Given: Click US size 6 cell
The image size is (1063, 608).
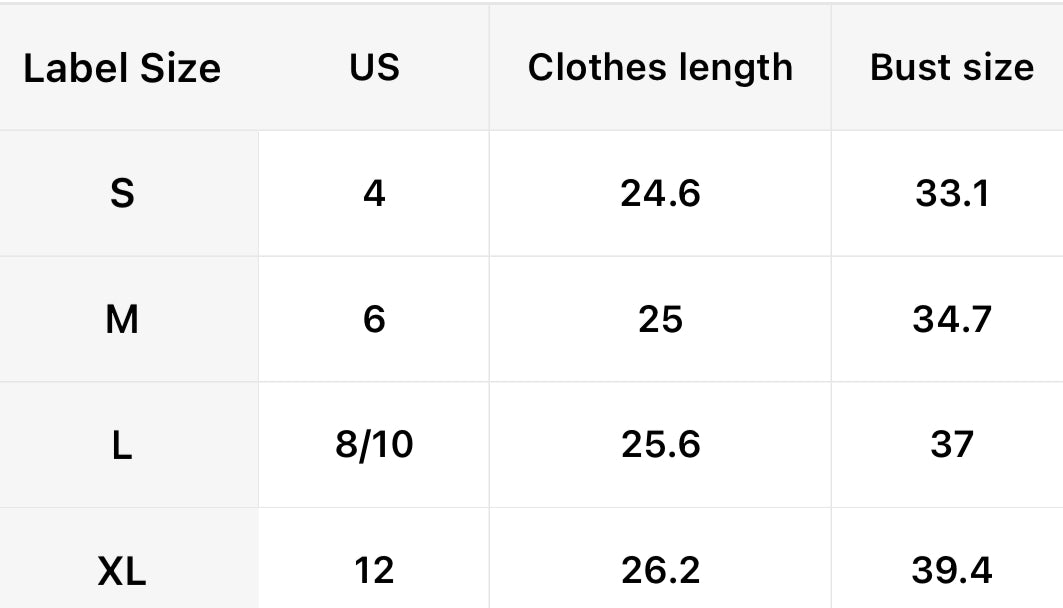Looking at the screenshot, I should coord(374,319).
